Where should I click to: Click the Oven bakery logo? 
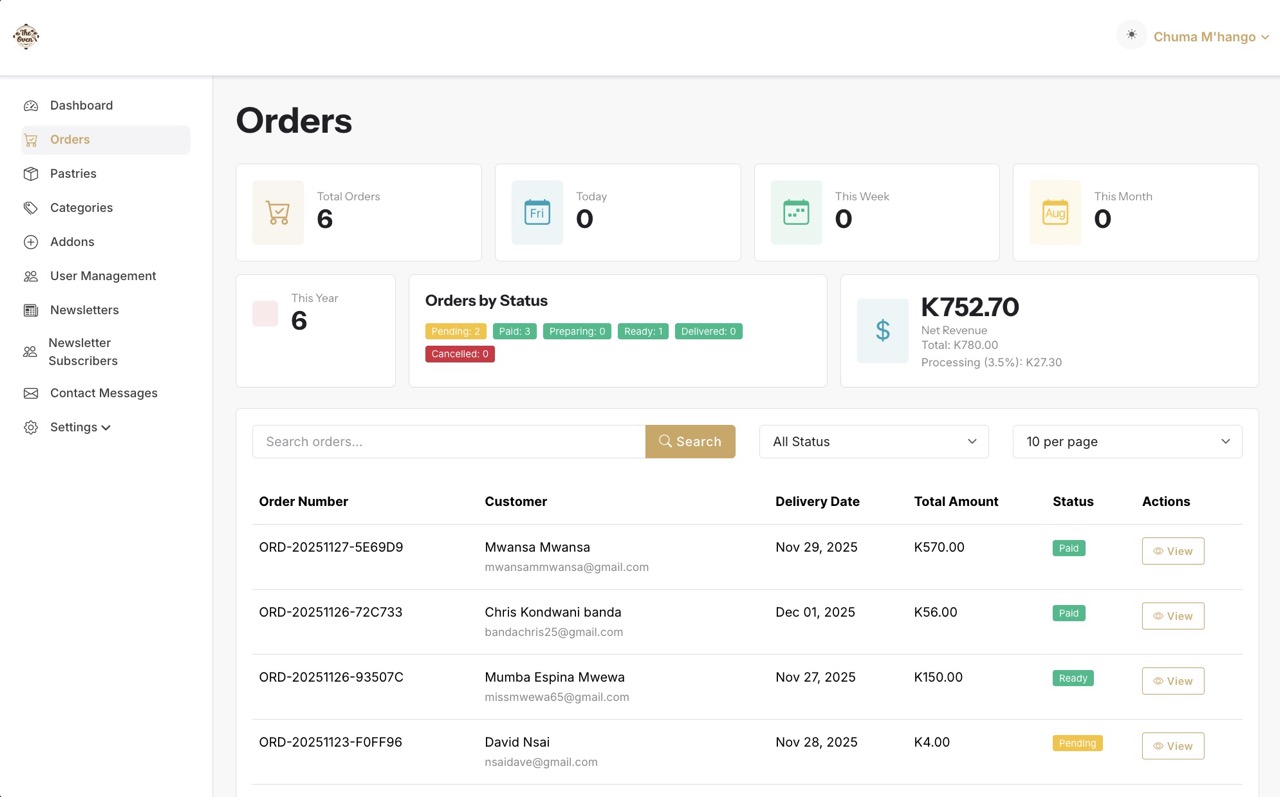26,37
